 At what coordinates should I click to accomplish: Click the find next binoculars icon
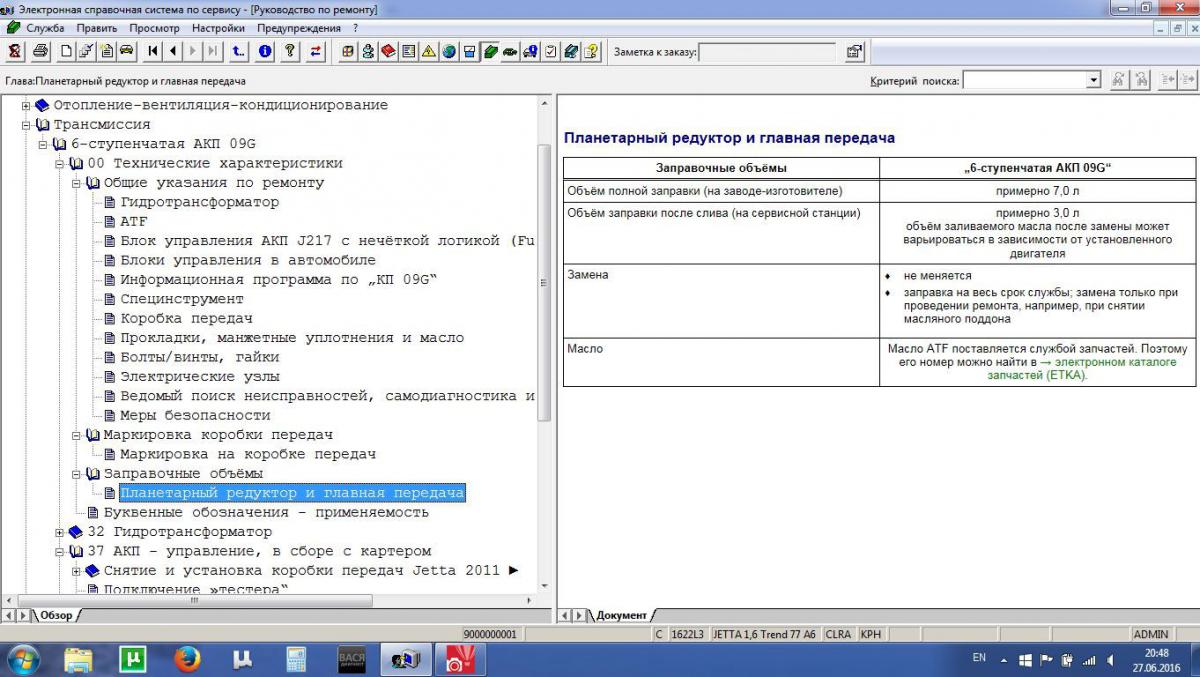1140,80
